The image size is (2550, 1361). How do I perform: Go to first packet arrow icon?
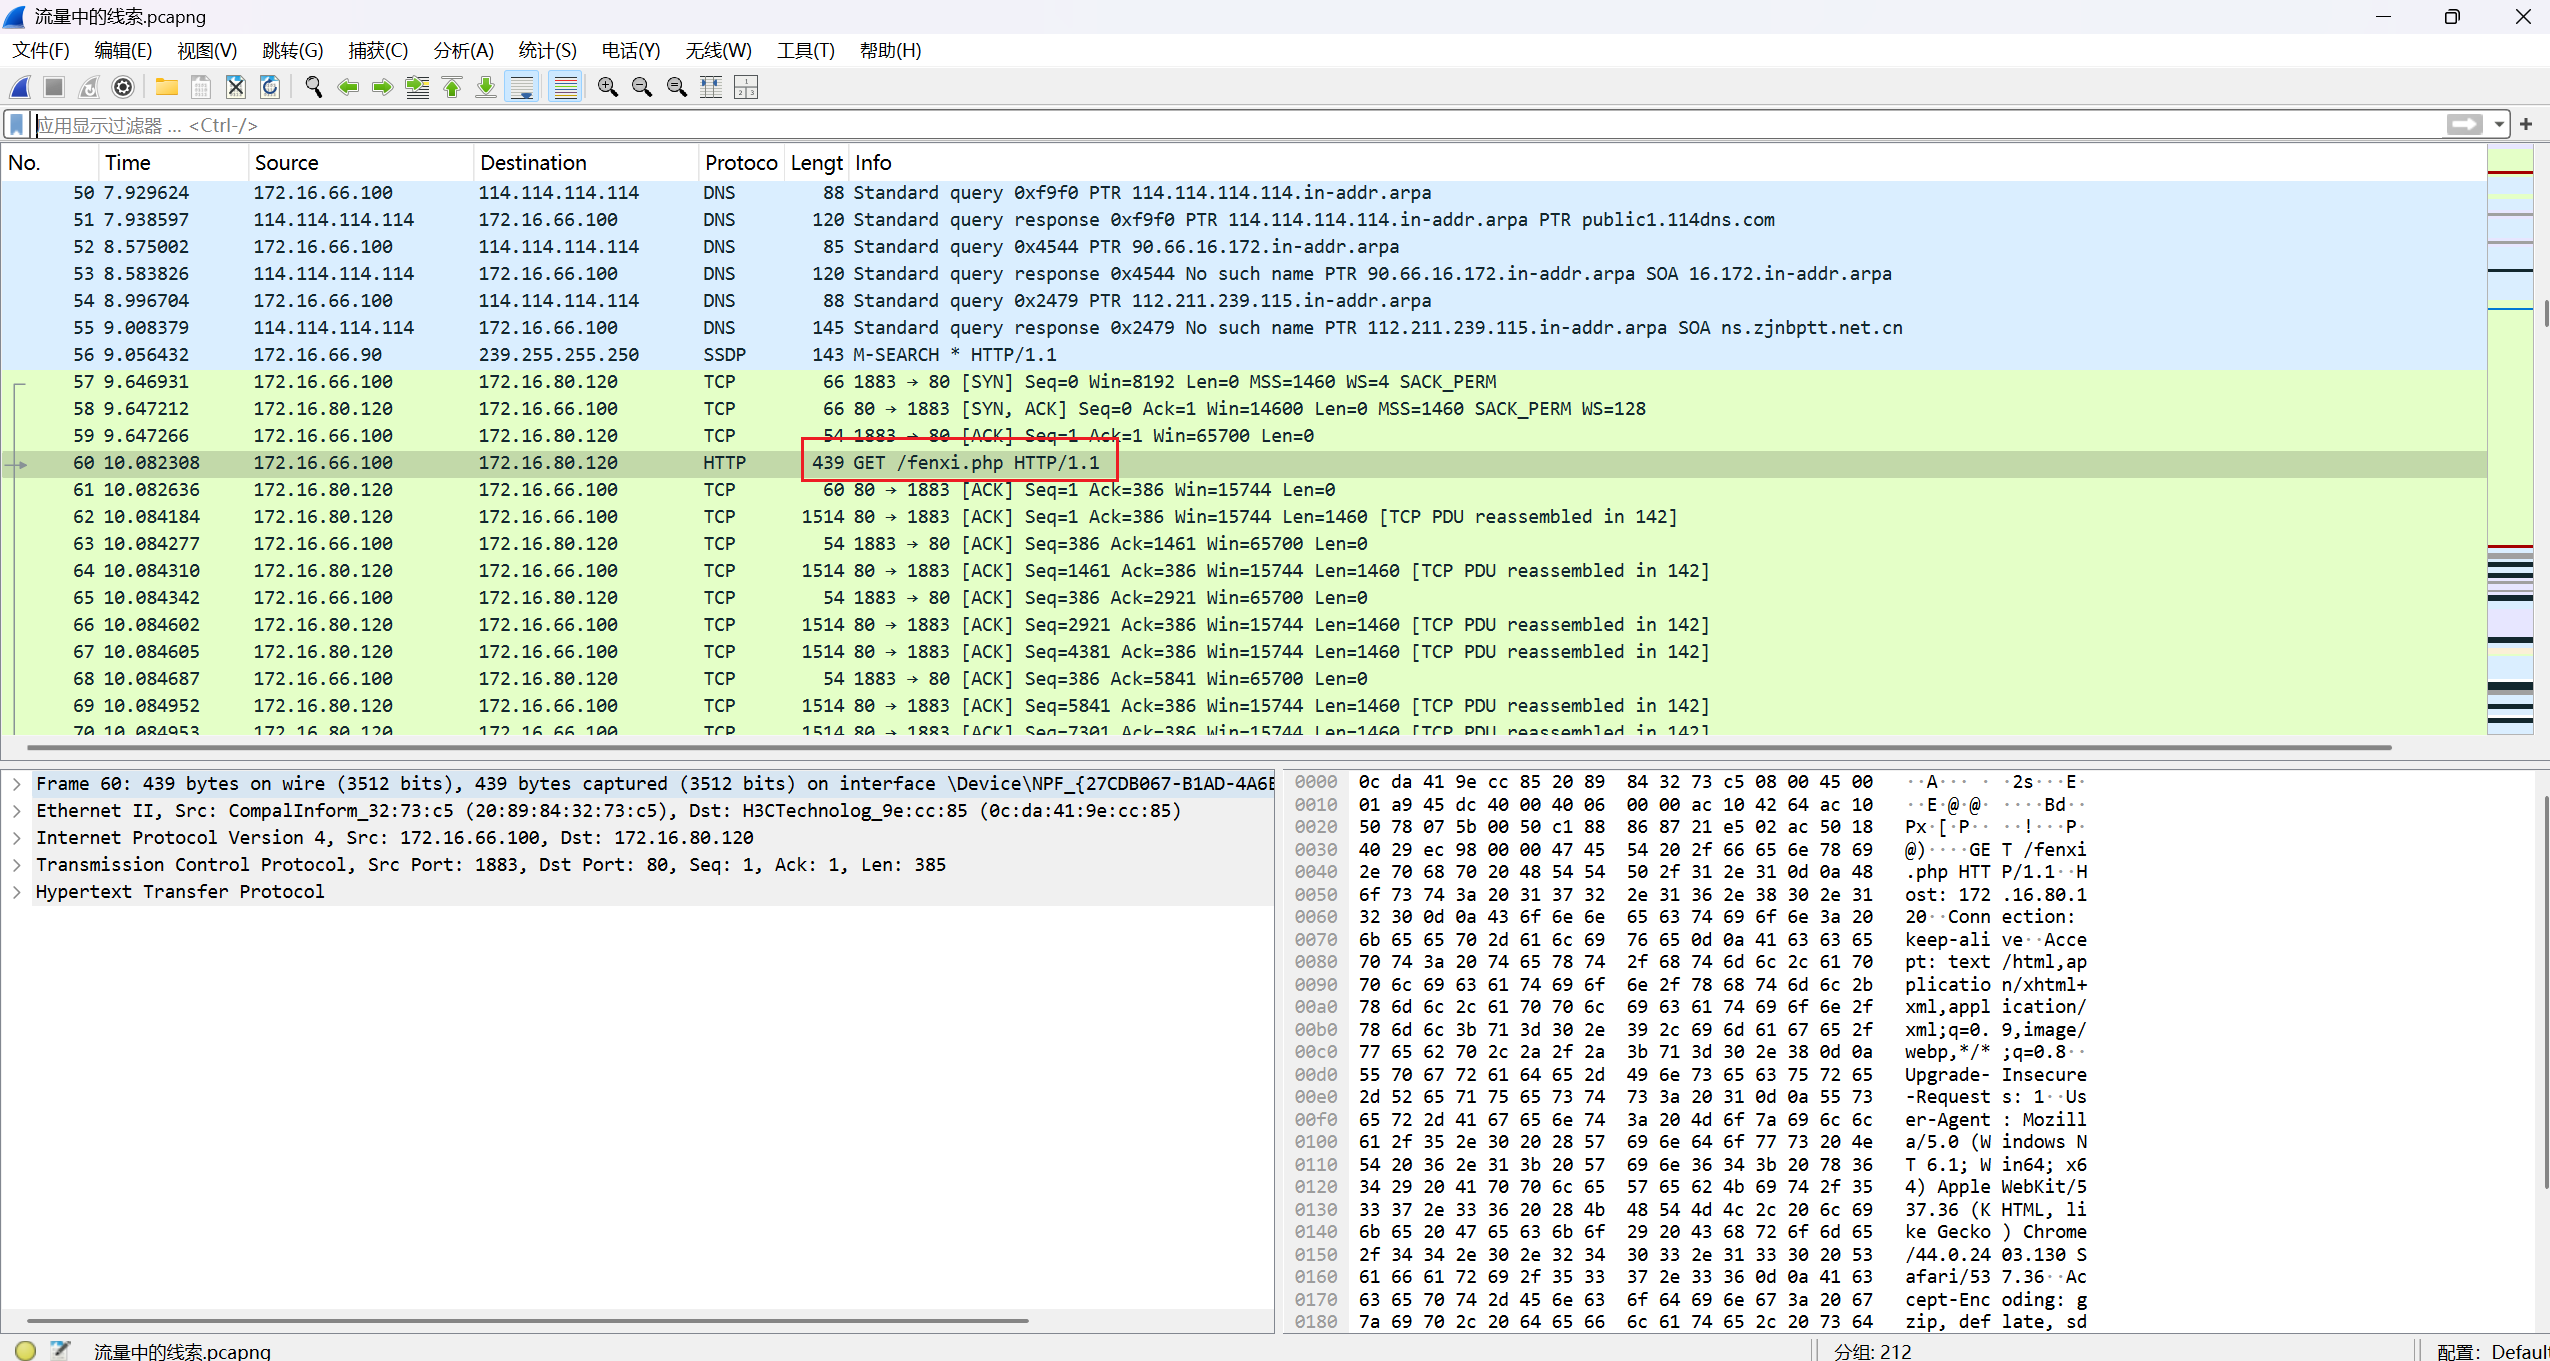coord(452,88)
